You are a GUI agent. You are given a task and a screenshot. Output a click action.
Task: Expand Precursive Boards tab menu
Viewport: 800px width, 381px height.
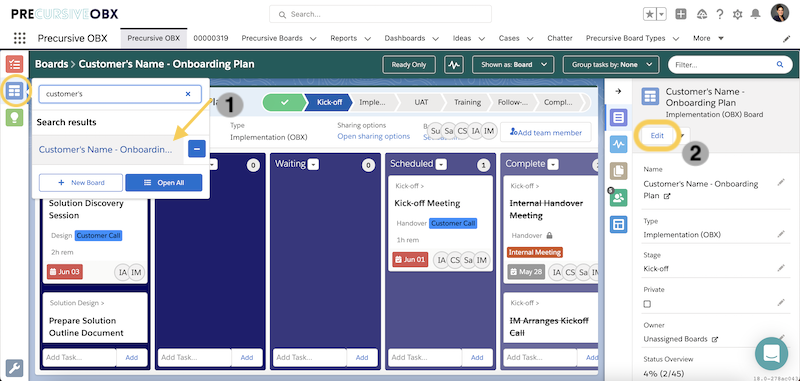(313, 38)
